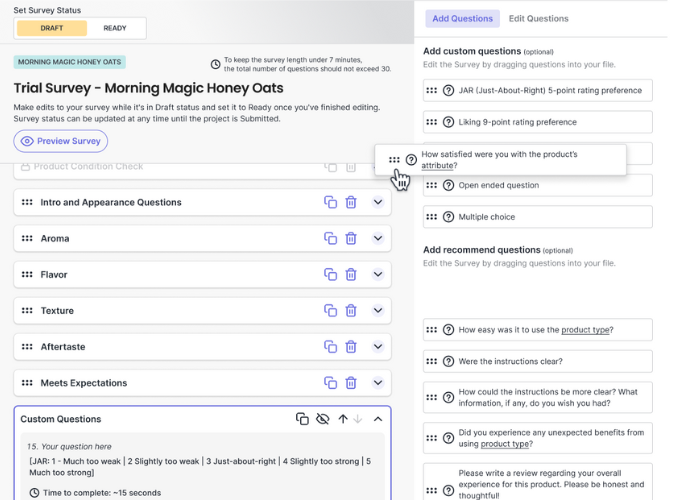Duplicate the Custom Questions section
690x500 pixels.
(x=302, y=419)
